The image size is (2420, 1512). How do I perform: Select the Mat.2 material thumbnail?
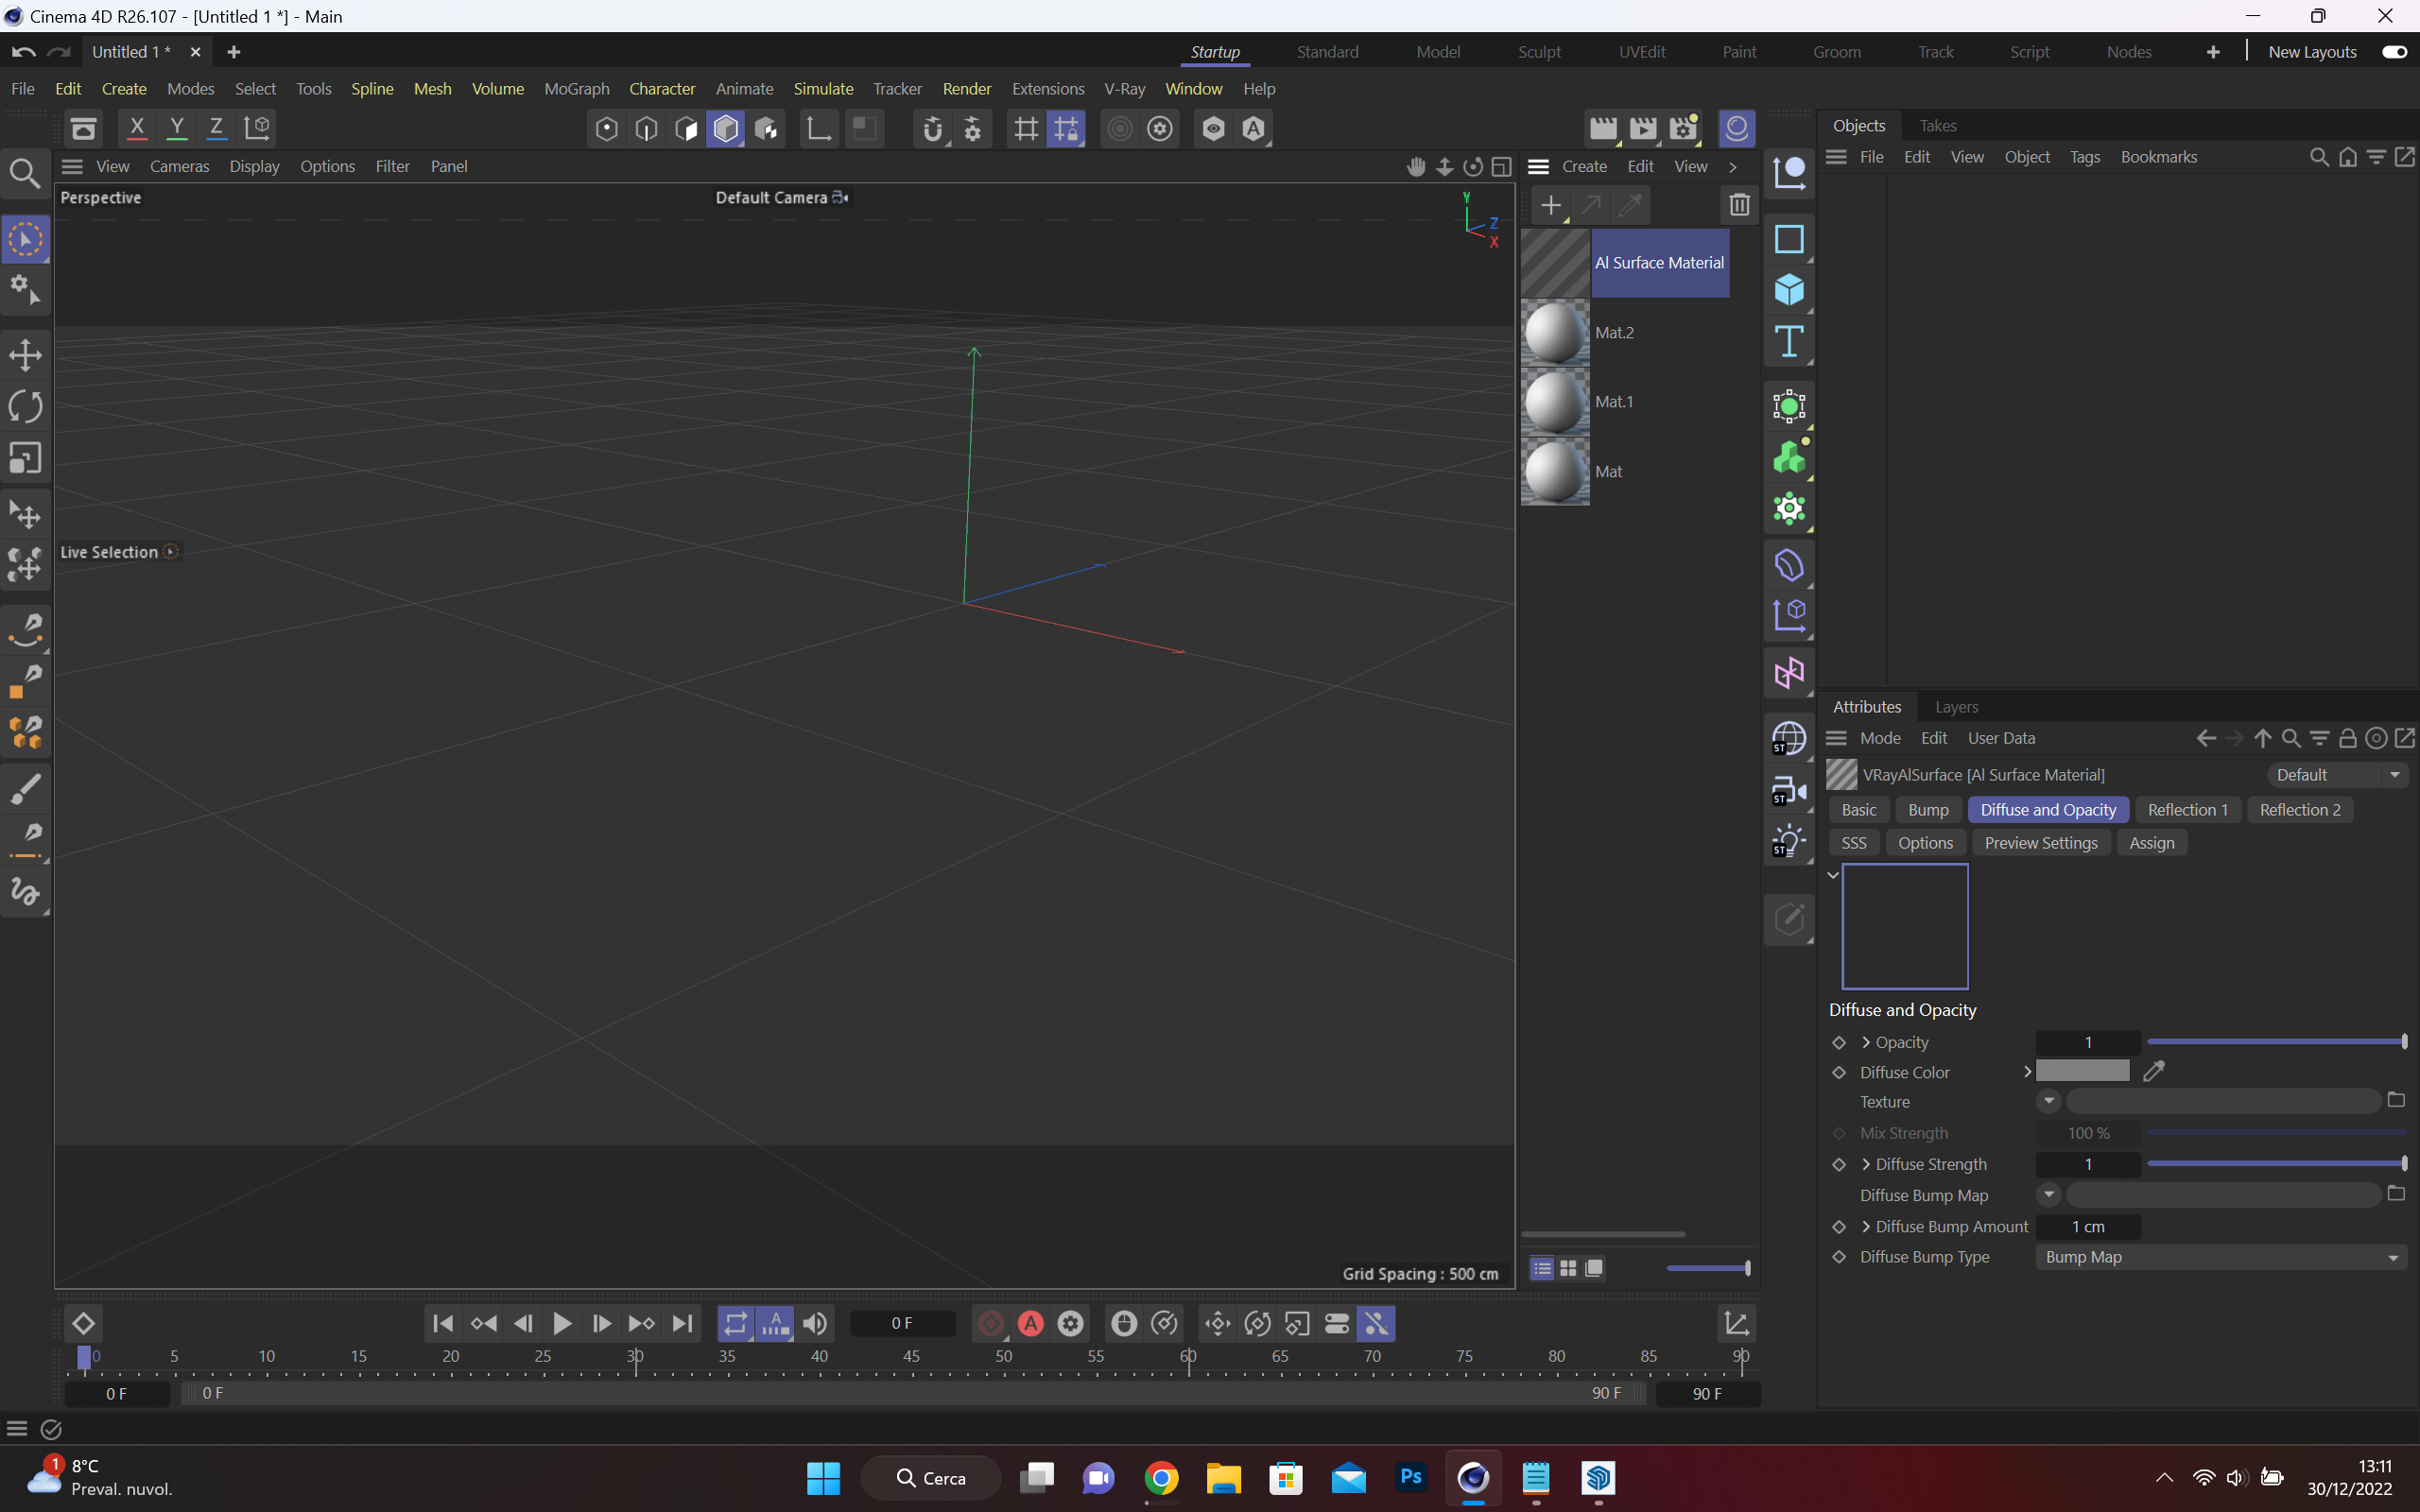(1555, 333)
